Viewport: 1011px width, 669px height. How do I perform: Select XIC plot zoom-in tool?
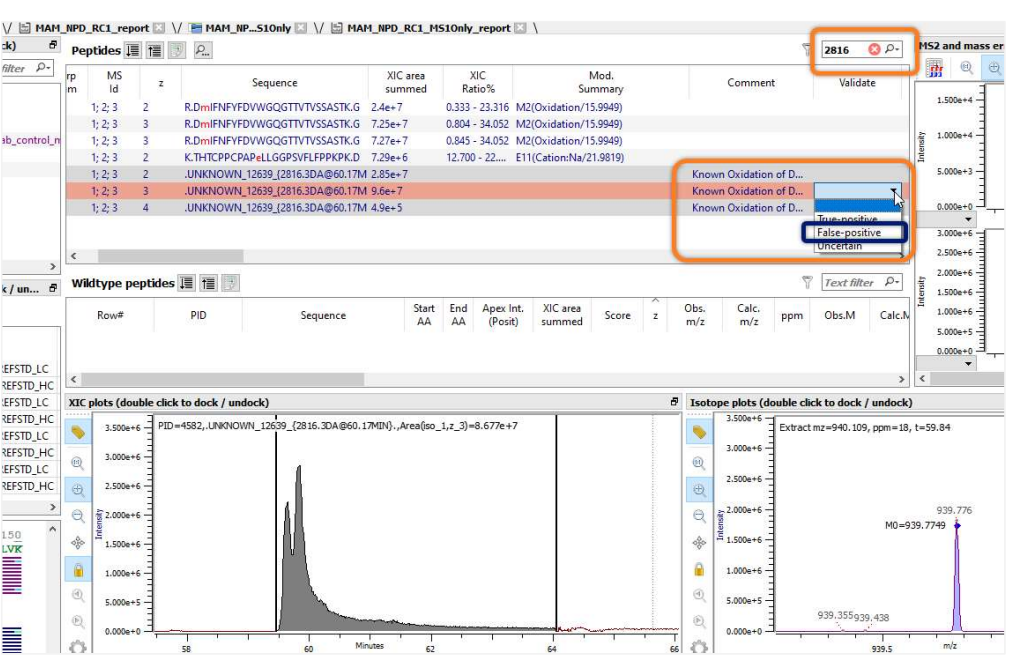[78, 490]
